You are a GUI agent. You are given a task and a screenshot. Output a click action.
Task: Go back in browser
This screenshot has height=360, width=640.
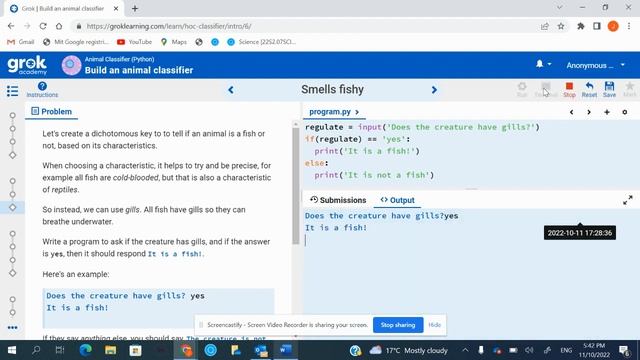pos(11,26)
